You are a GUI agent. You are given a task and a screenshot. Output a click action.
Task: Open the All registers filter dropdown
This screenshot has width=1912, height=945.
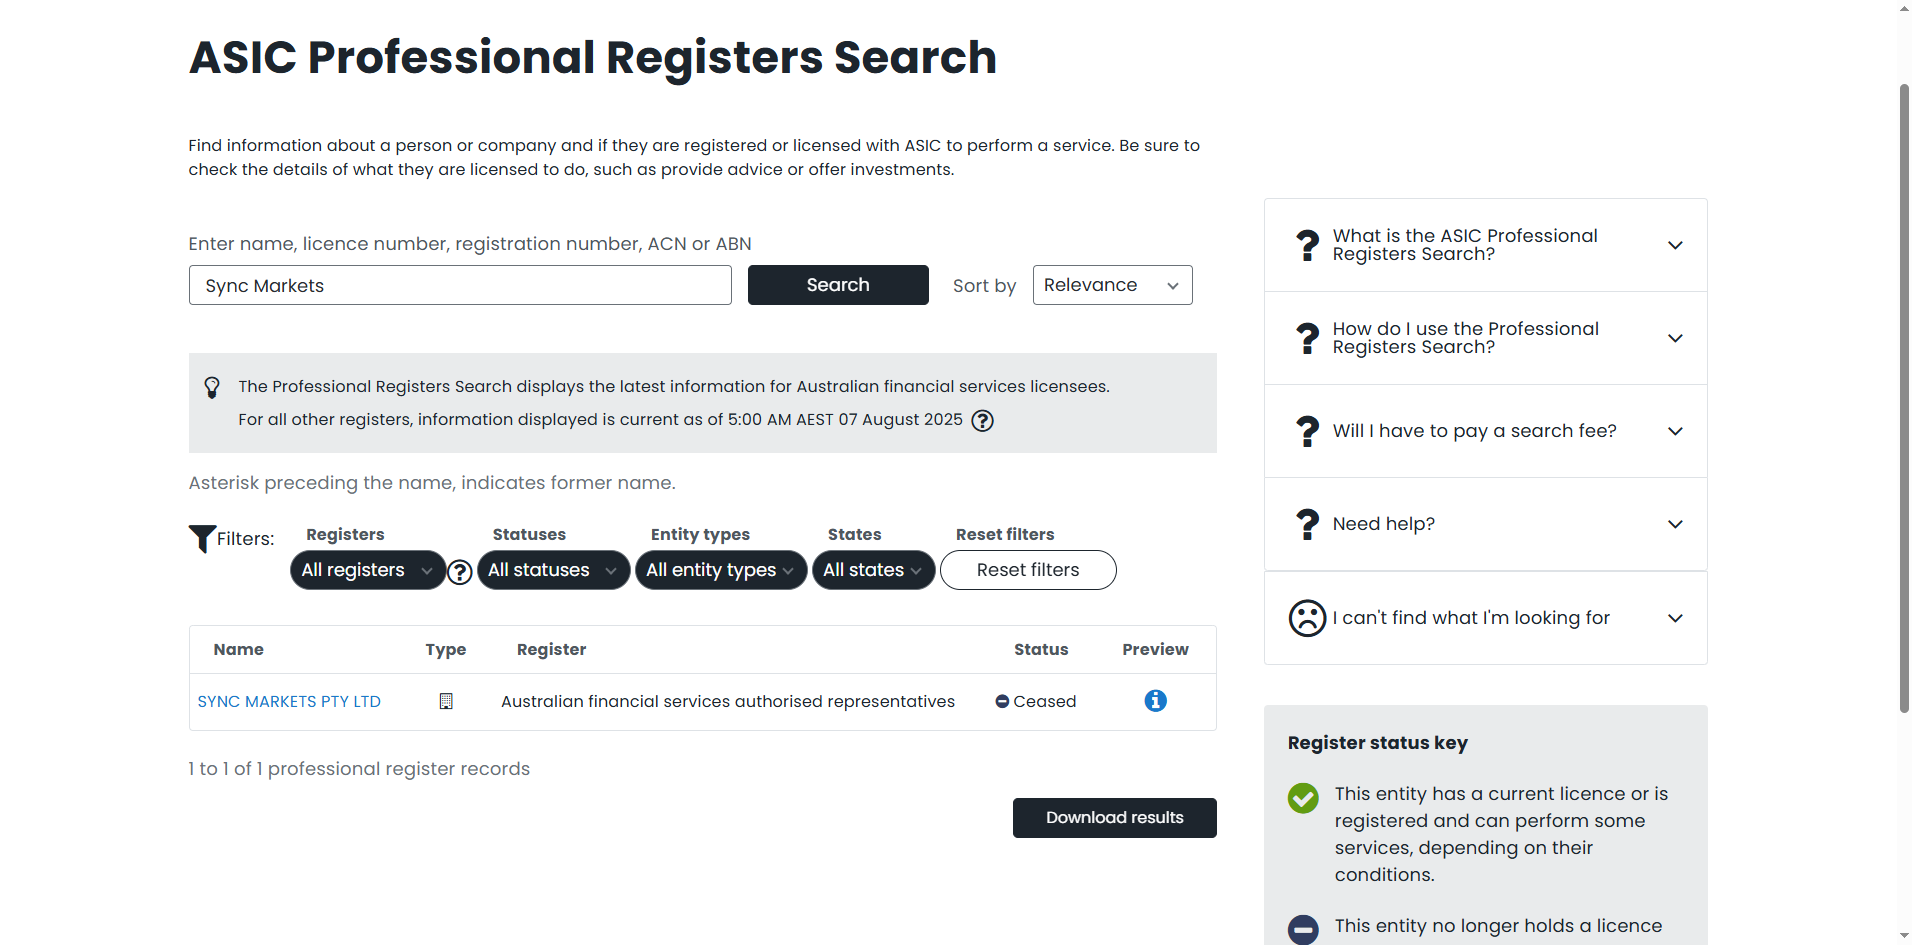point(367,570)
